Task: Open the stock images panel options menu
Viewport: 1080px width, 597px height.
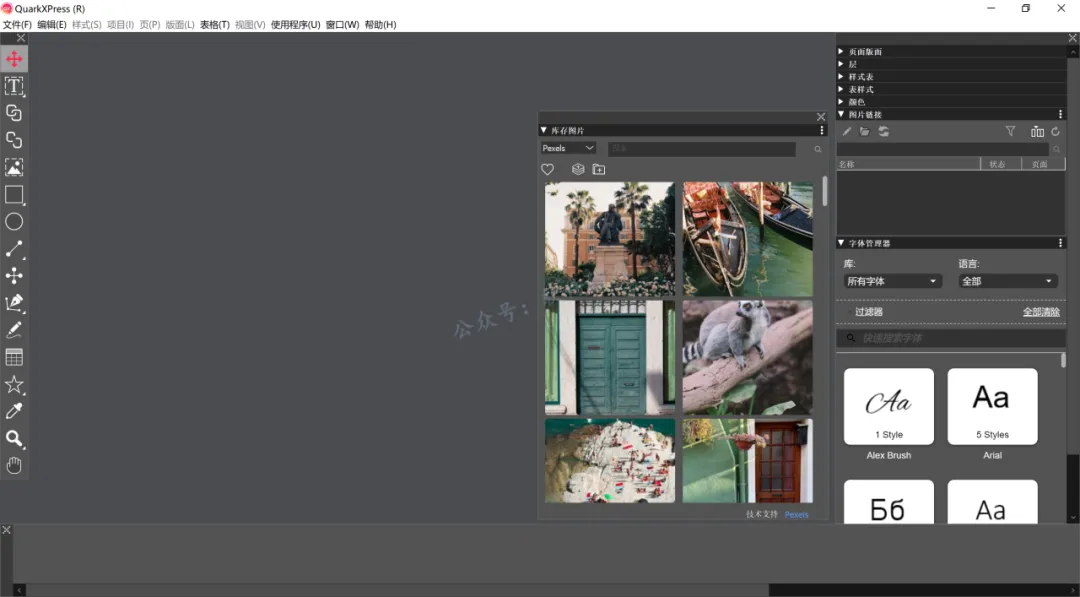Action: pyautogui.click(x=821, y=130)
